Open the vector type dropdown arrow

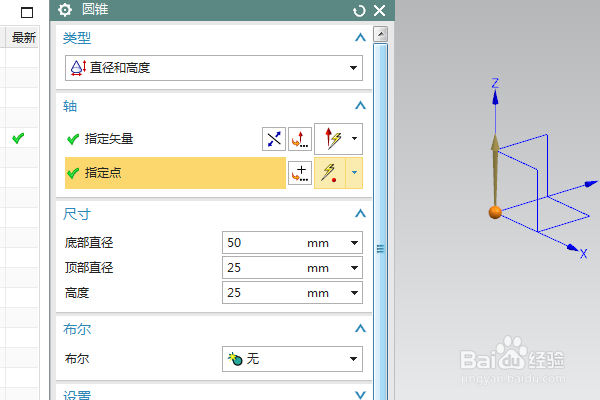click(x=354, y=139)
